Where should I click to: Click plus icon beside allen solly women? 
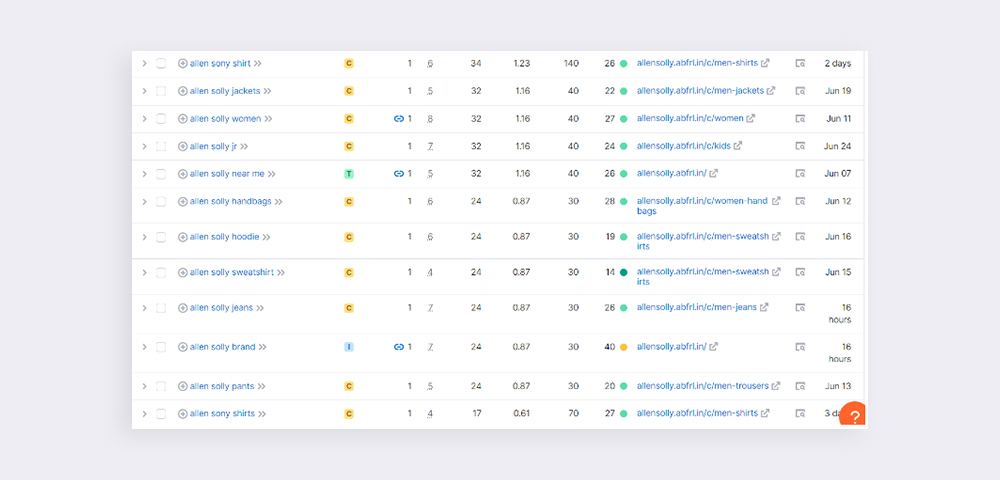[182, 119]
